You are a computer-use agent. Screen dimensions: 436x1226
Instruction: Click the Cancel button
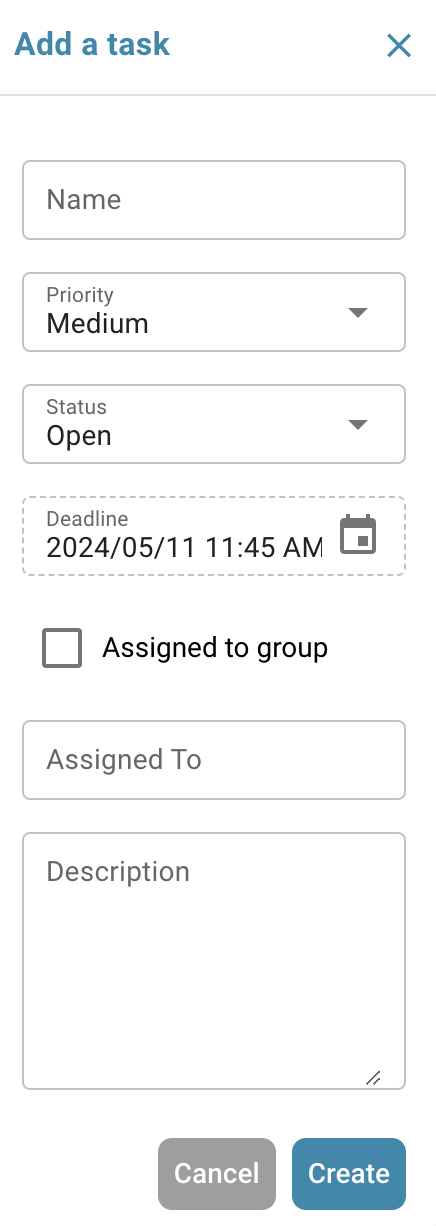[216, 1174]
